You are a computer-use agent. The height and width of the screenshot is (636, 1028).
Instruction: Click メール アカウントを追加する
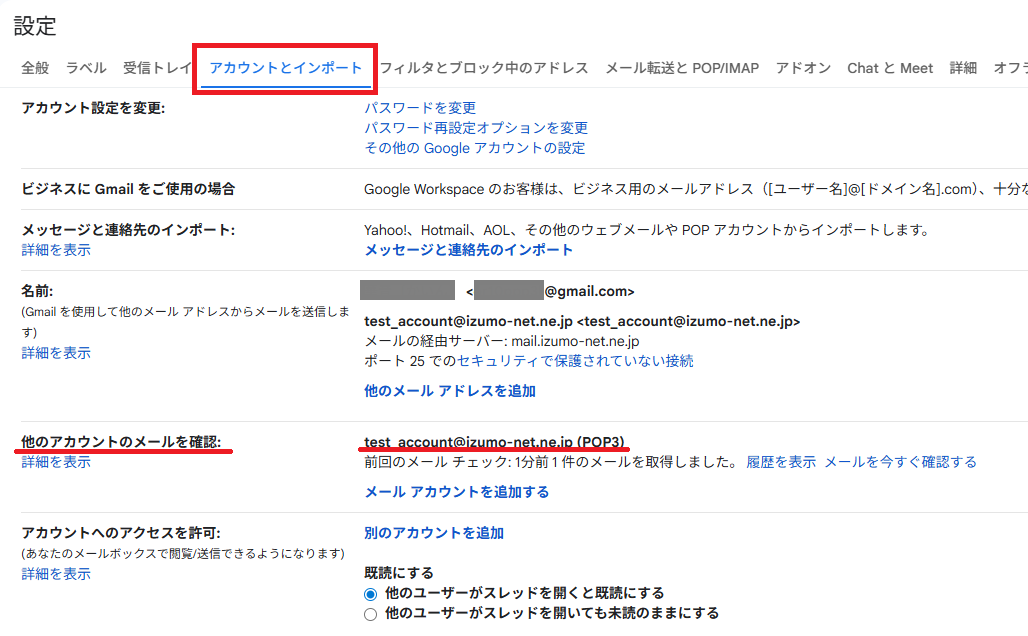tap(457, 492)
